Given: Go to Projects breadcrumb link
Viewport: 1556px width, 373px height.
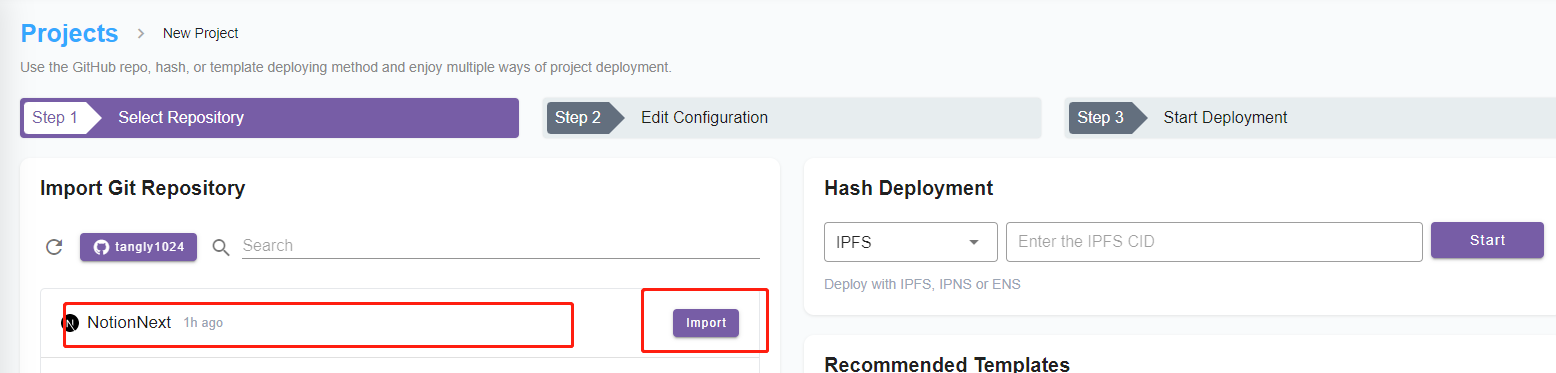Looking at the screenshot, I should (x=69, y=33).
